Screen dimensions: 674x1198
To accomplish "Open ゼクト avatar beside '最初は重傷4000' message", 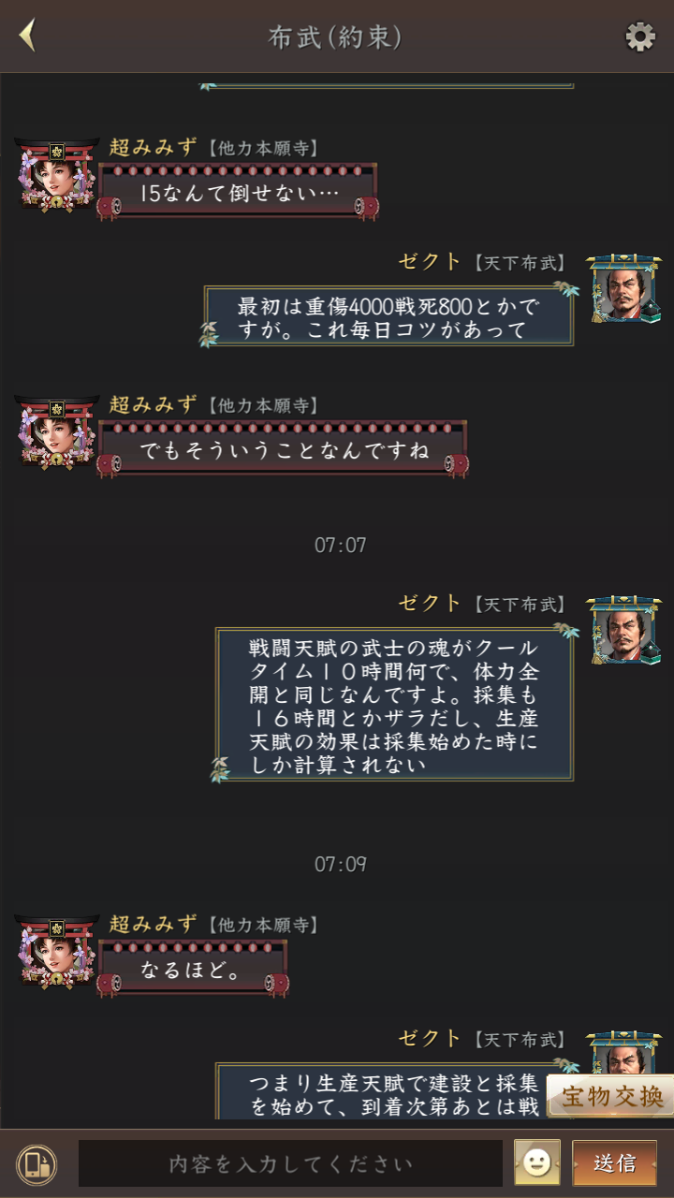I will (x=624, y=289).
